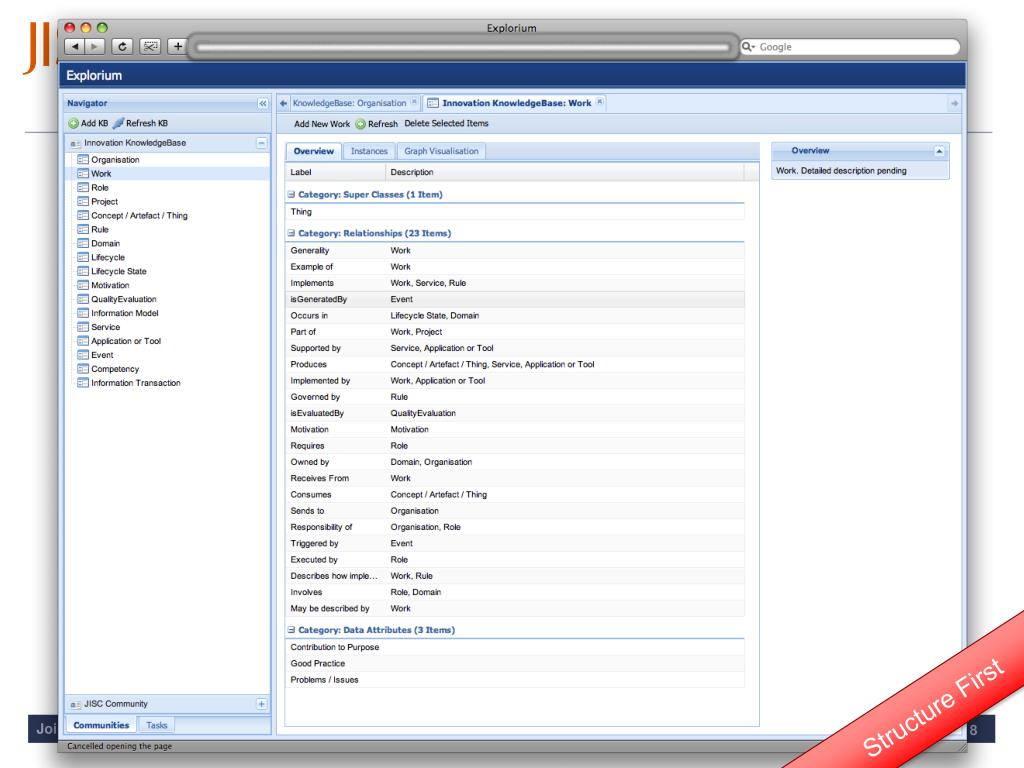Collapse Category: Relationships group
This screenshot has width=1024, height=768.
[x=291, y=233]
